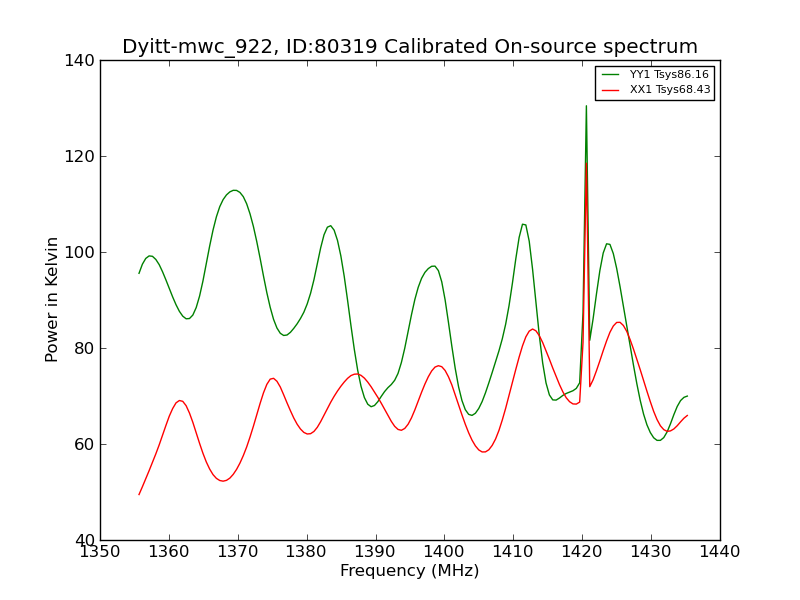Click the Power in Kelvin axis label
Image resolution: width=800 pixels, height=600 pixels.
pyautogui.click(x=52, y=300)
